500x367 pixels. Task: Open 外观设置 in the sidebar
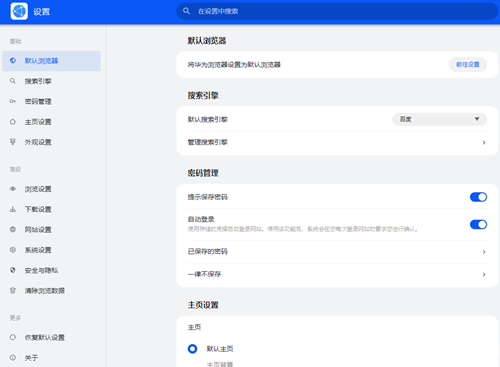(x=51, y=142)
